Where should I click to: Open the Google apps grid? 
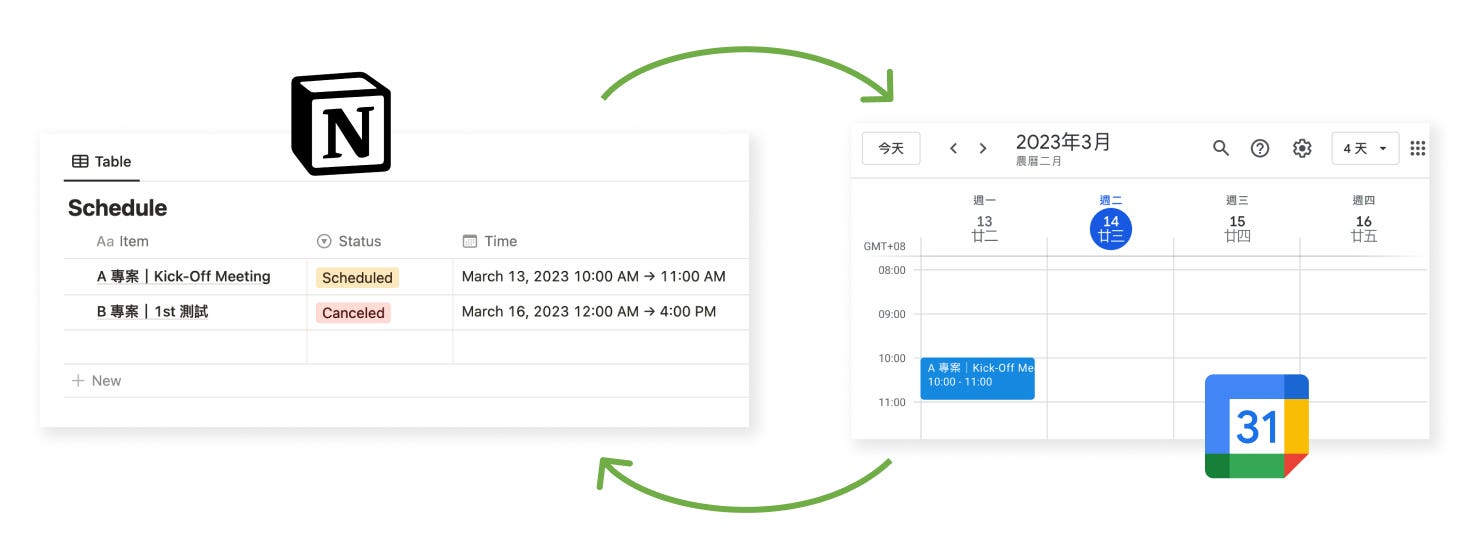[x=1417, y=148]
